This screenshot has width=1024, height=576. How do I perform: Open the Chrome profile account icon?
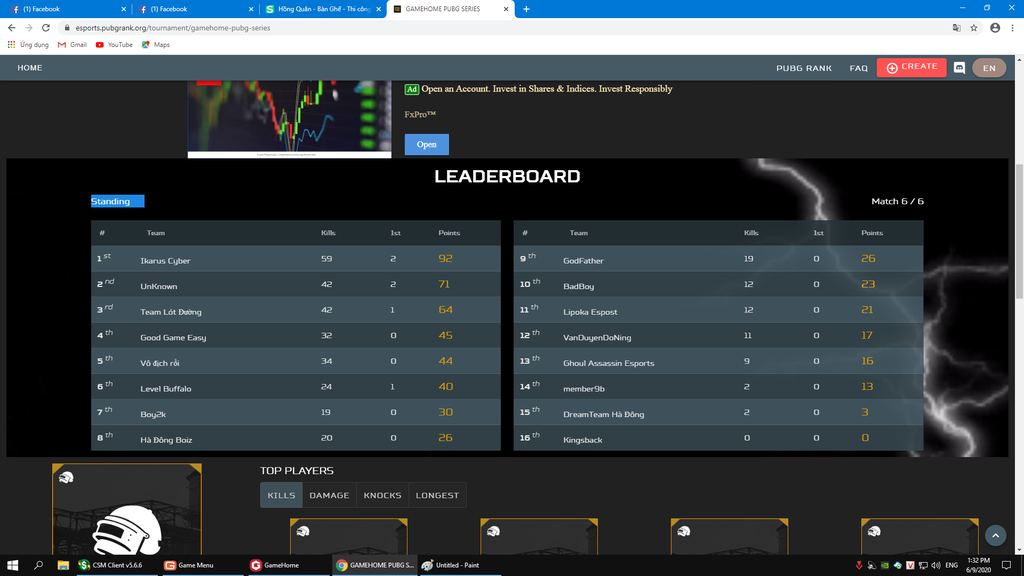(995, 27)
